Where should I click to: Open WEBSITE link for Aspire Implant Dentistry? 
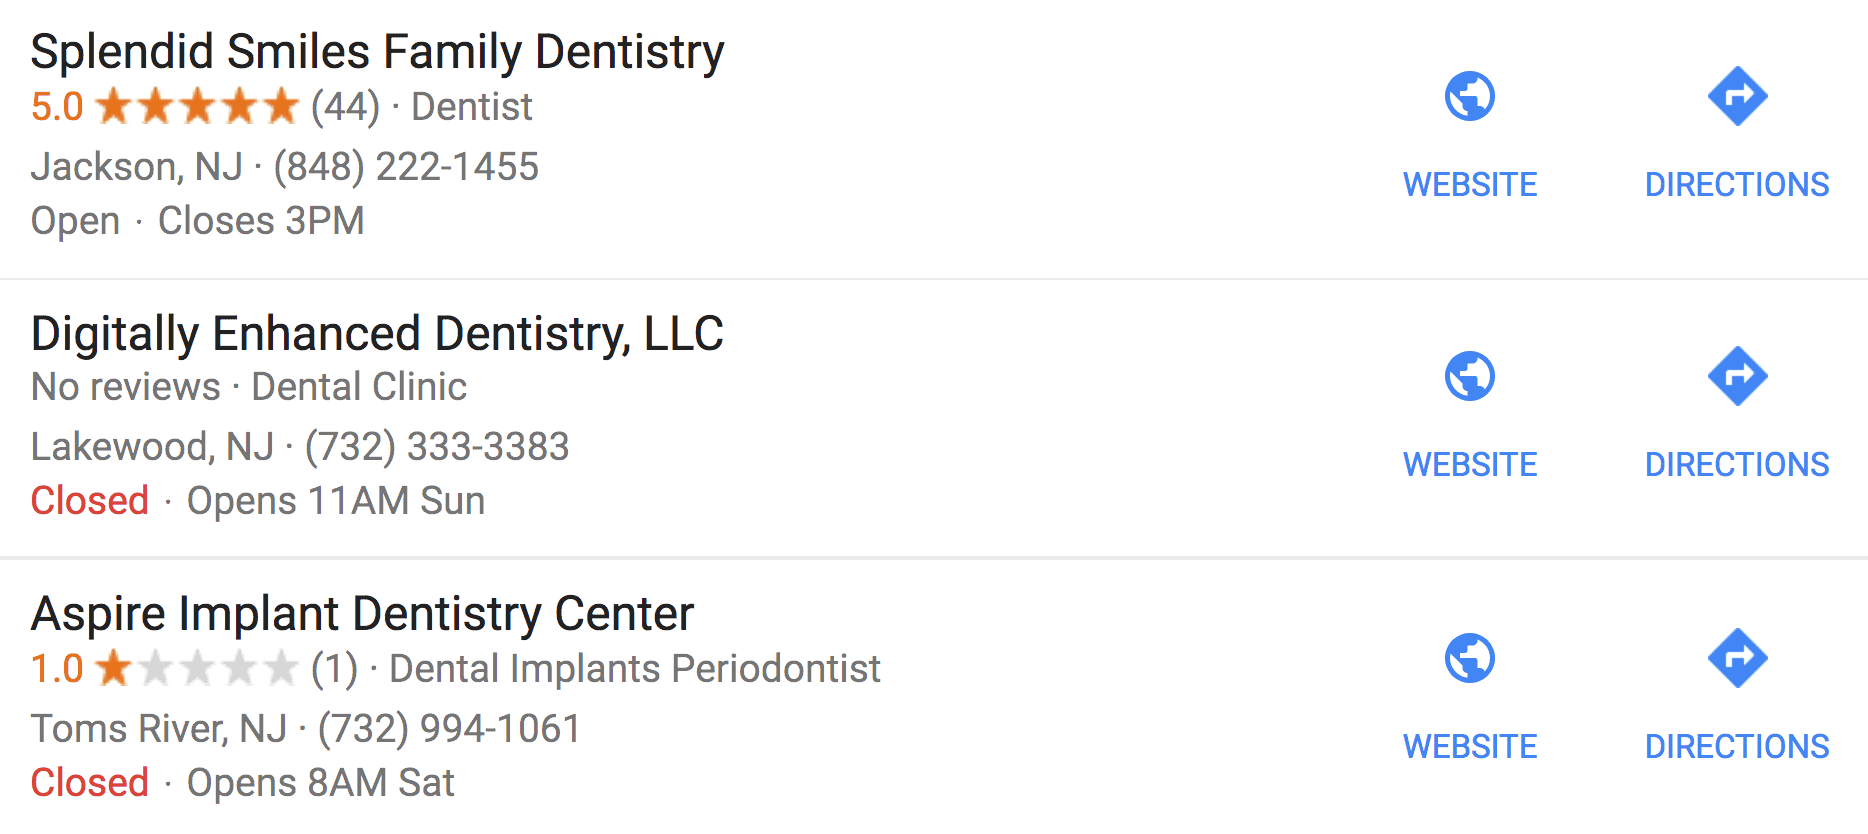(x=1469, y=747)
